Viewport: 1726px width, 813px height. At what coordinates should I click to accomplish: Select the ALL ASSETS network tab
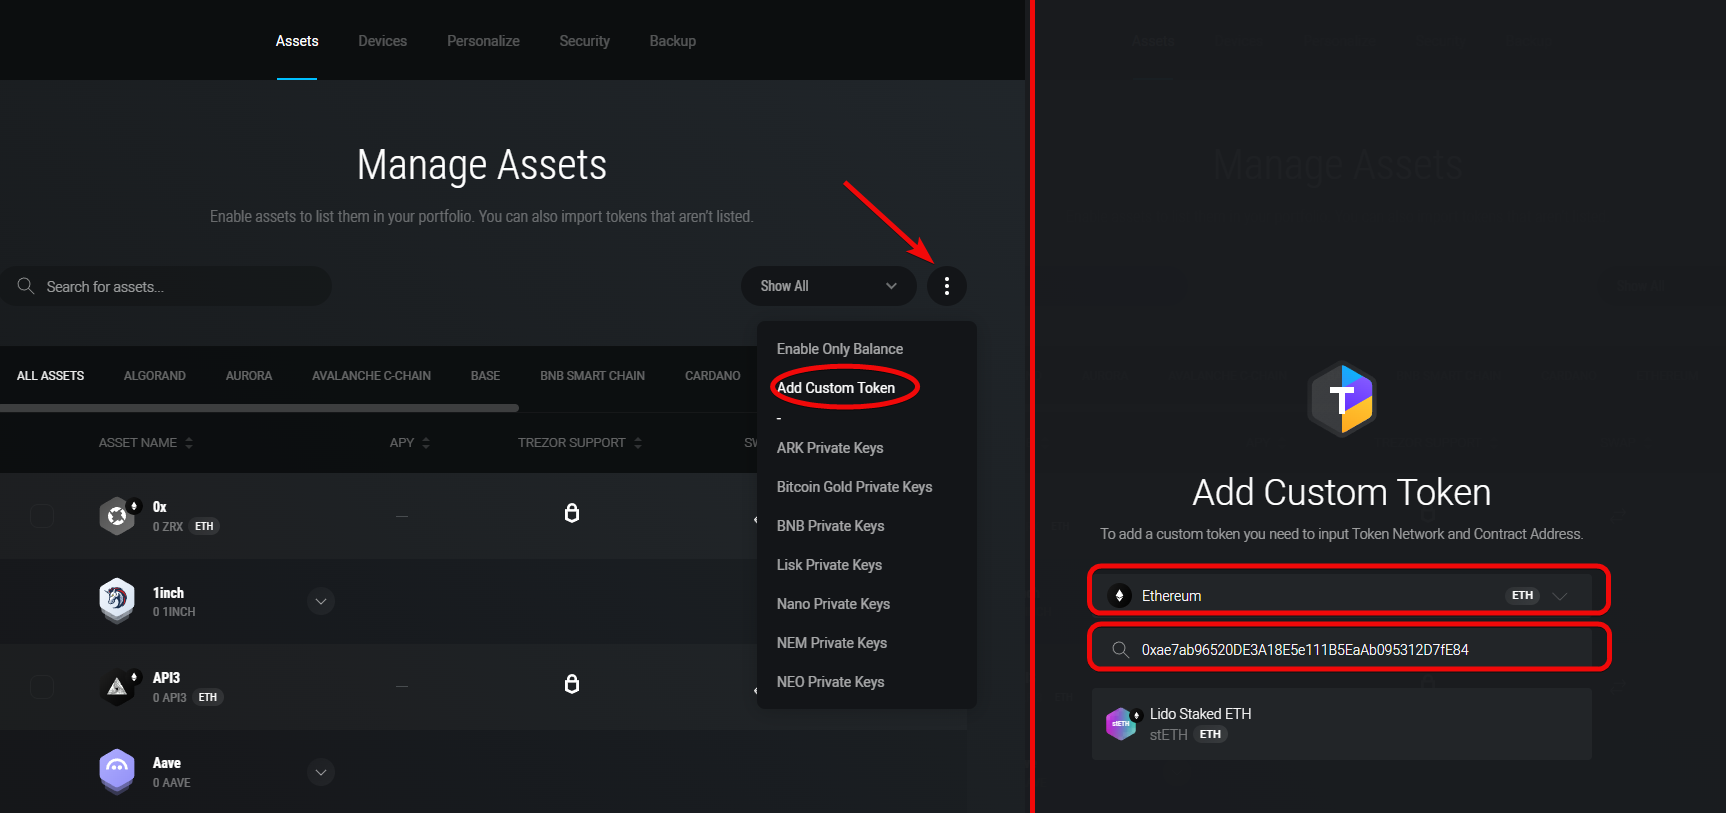[50, 376]
